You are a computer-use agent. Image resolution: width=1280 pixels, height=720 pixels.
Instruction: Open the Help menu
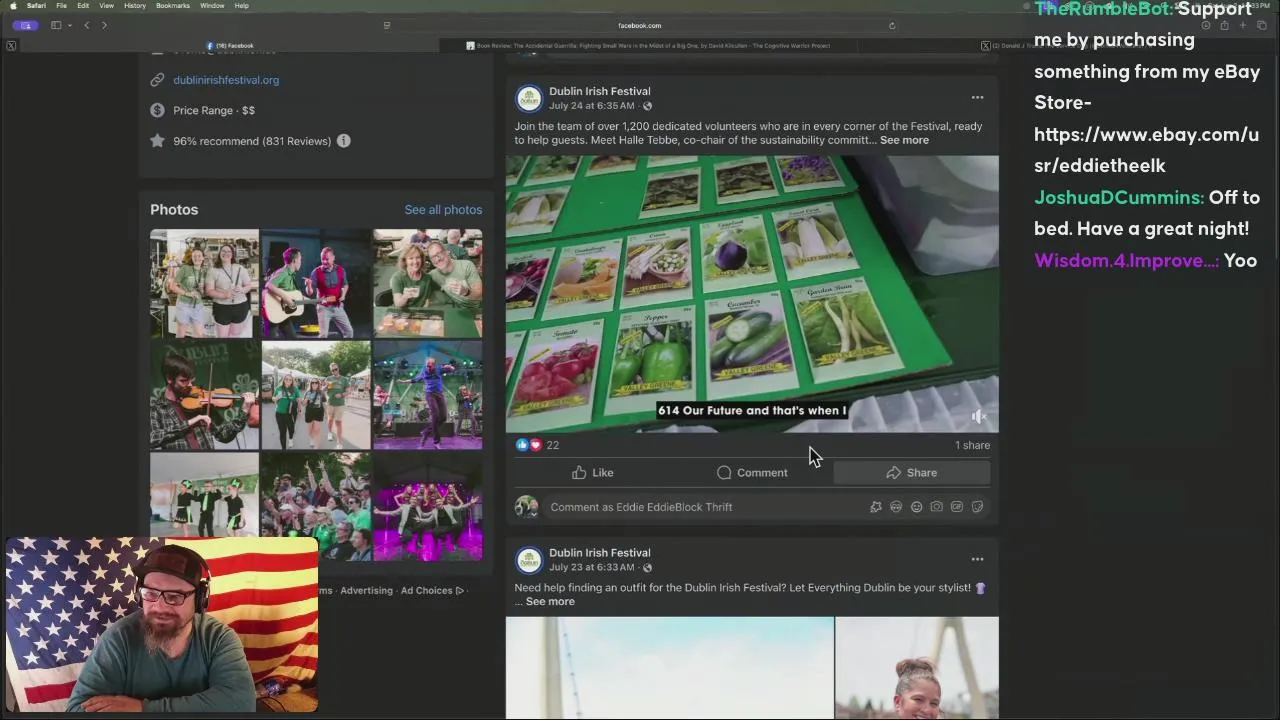[241, 6]
